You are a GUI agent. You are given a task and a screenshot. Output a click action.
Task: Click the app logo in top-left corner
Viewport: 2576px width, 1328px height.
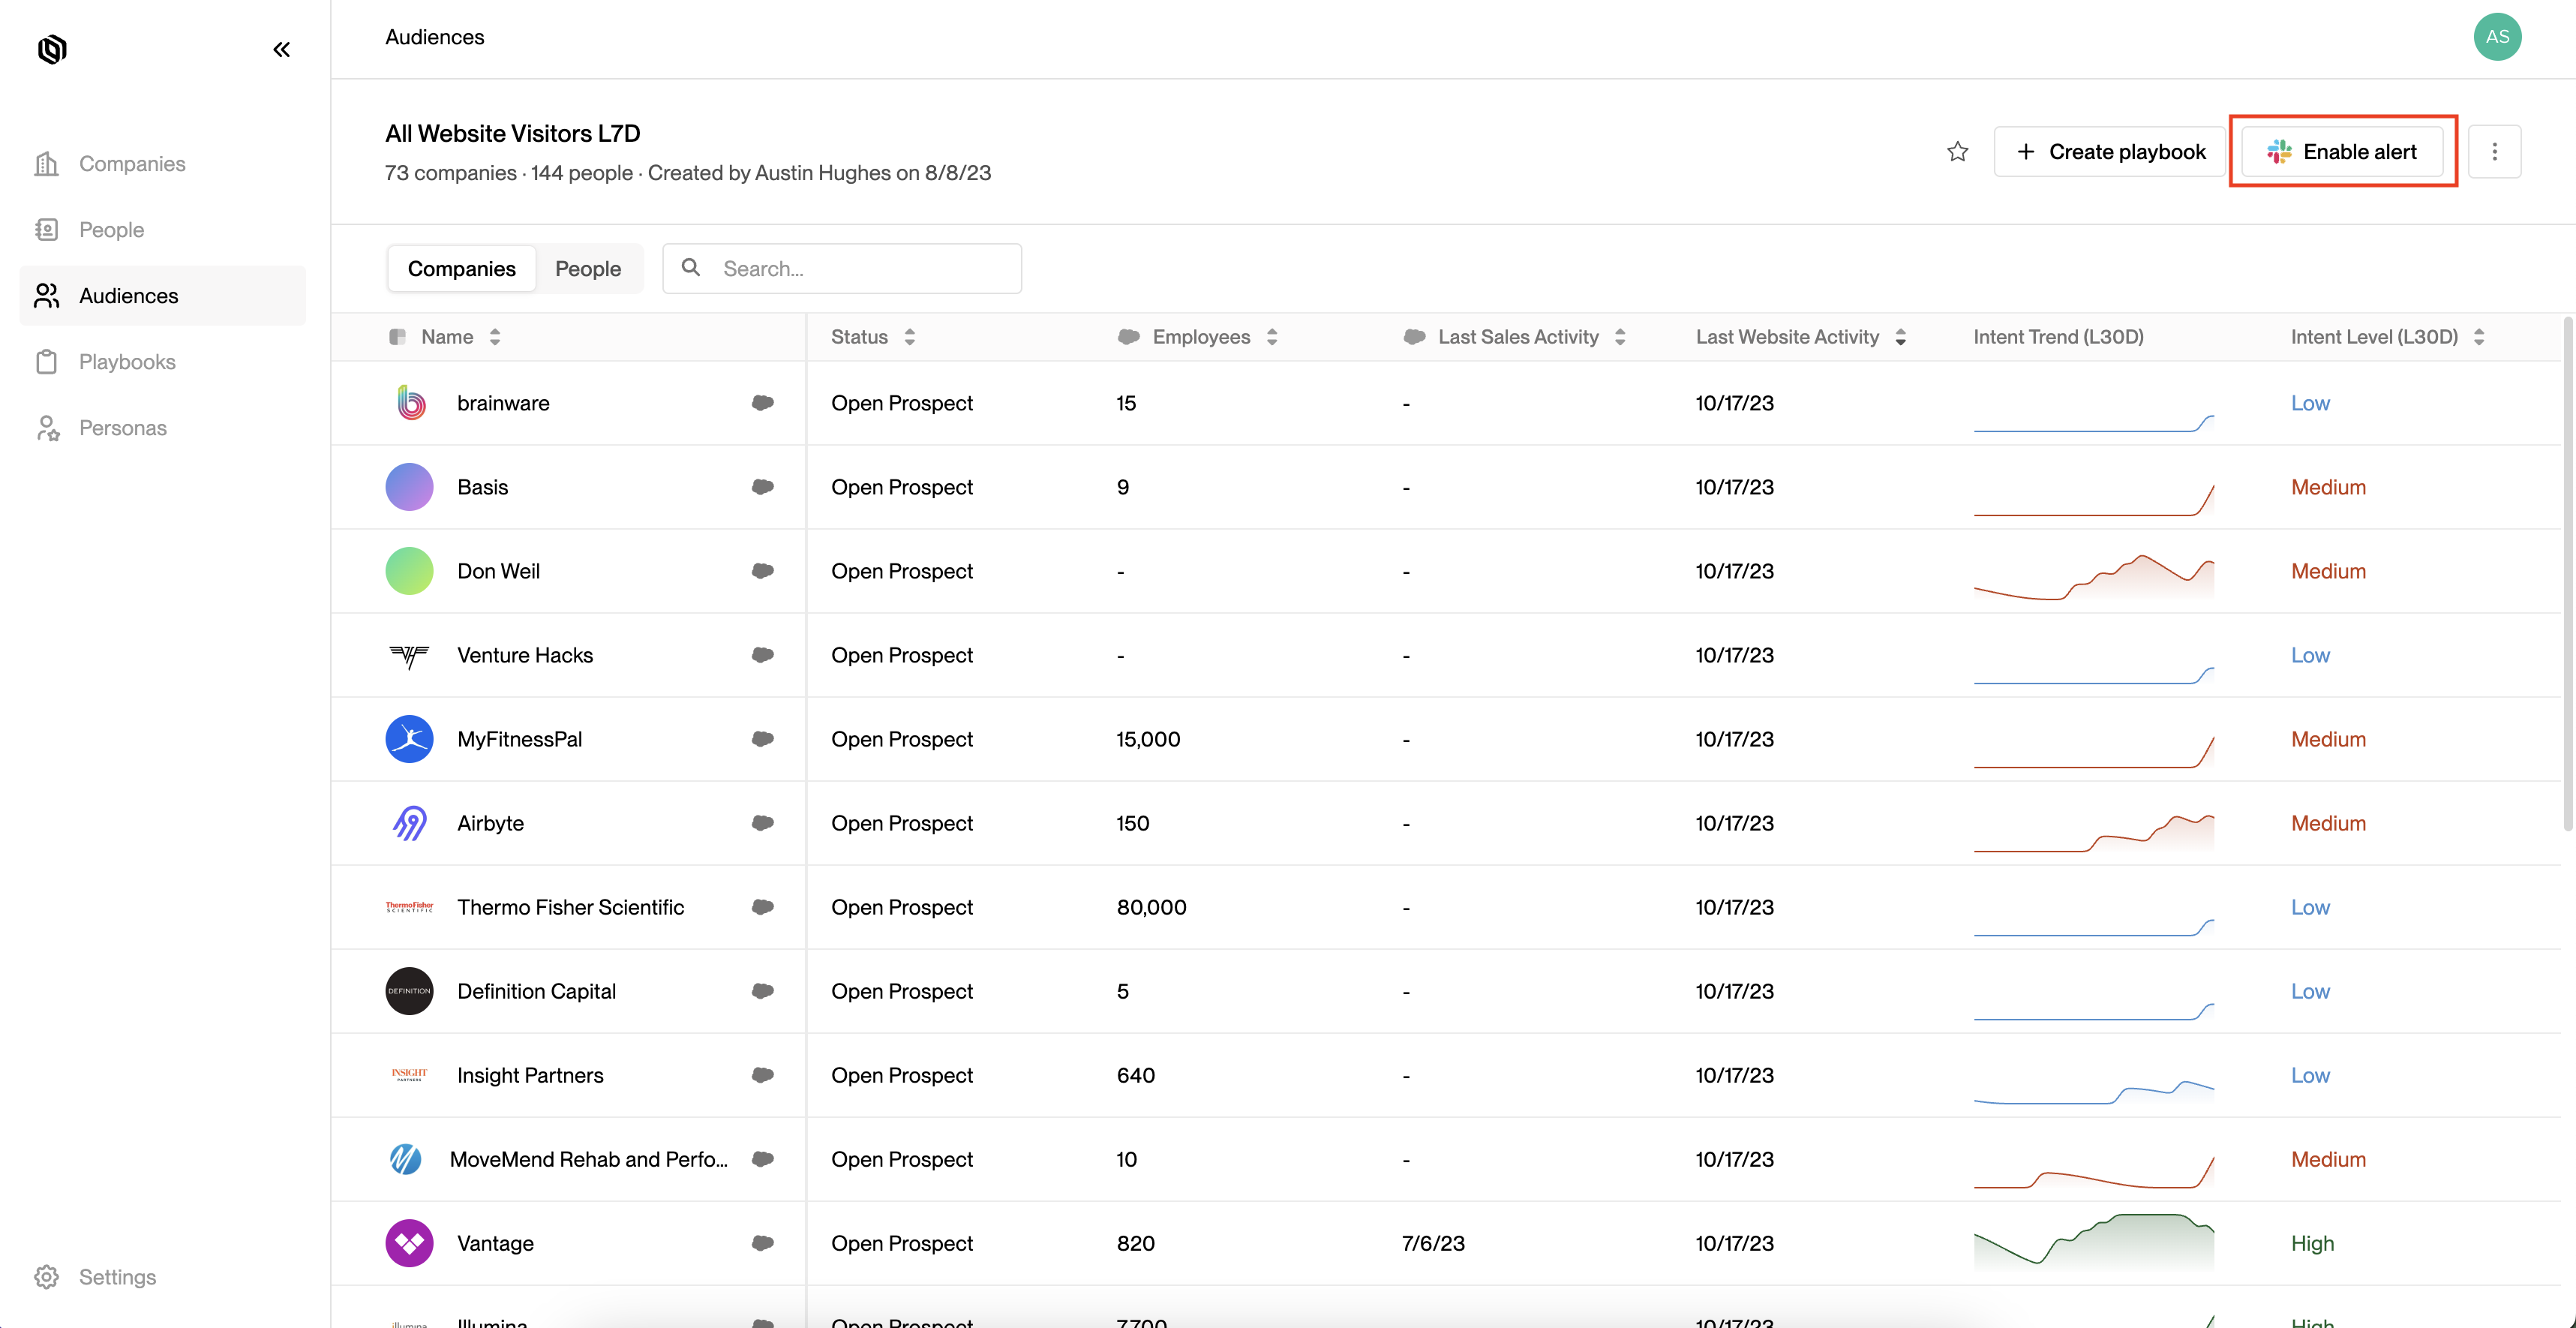pos(52,49)
